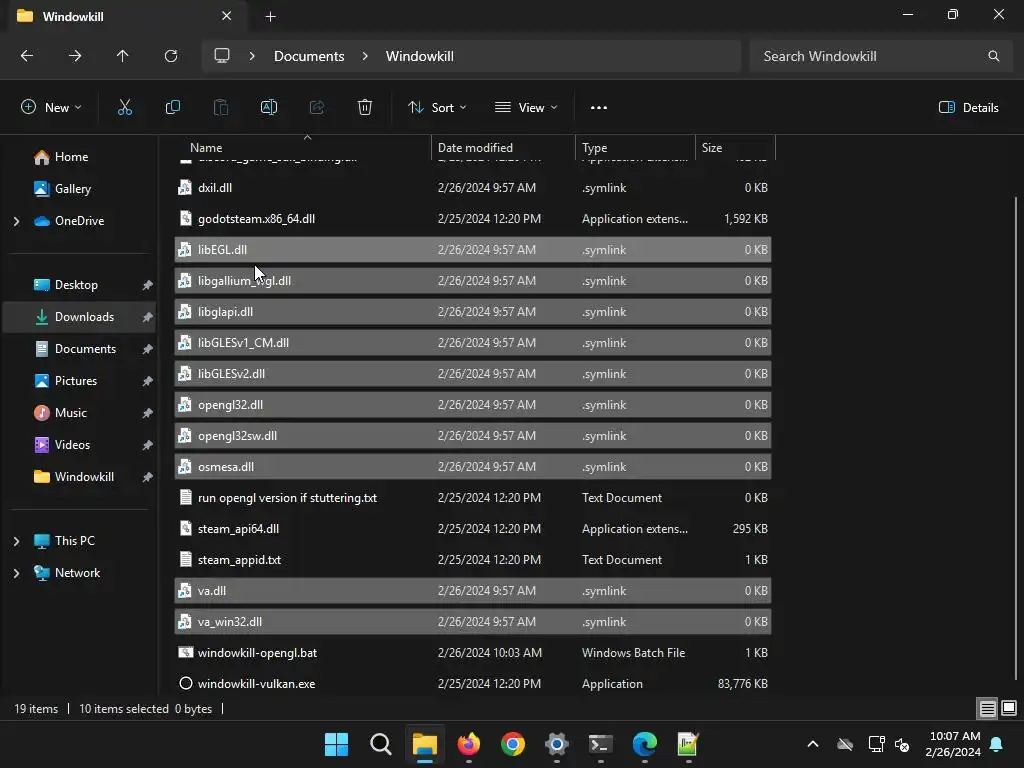Screen dimensions: 1024x768
Task: Click the Paste clipboard icon
Action: coord(221,108)
